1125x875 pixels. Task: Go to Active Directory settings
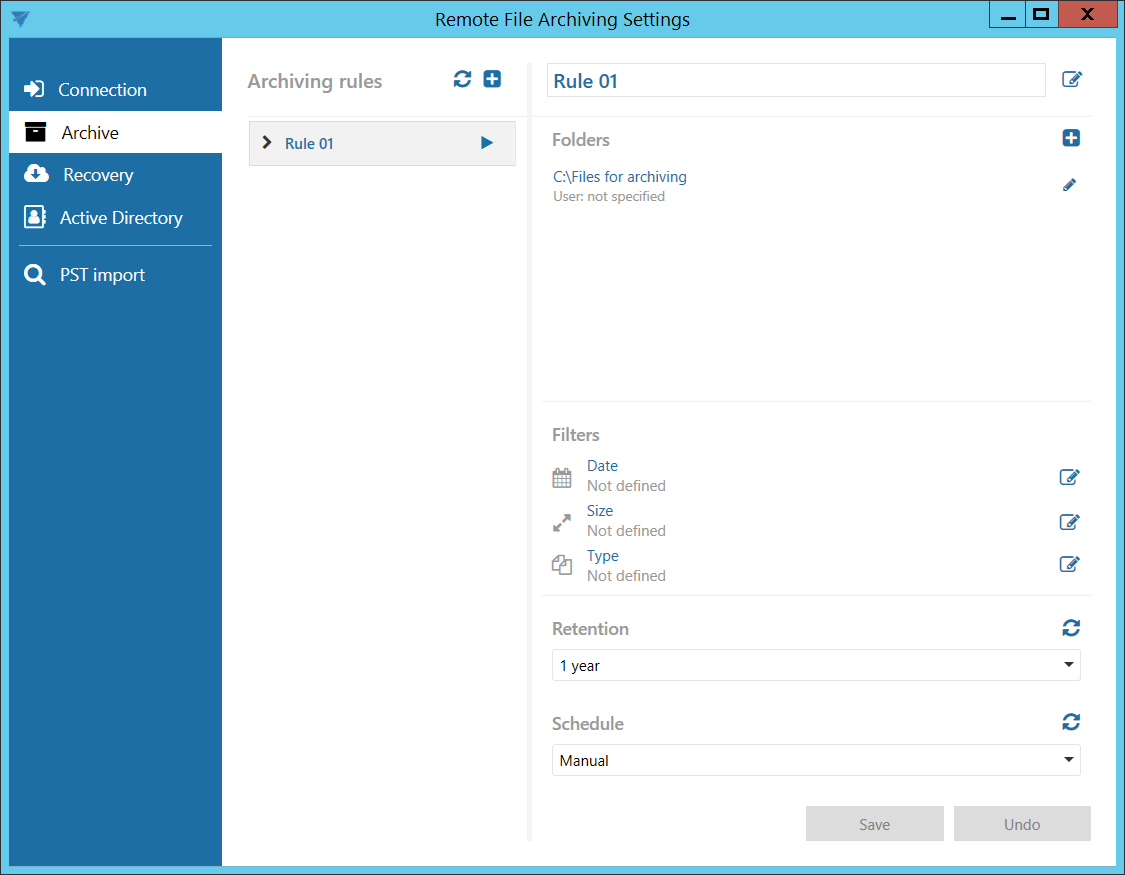[120, 218]
